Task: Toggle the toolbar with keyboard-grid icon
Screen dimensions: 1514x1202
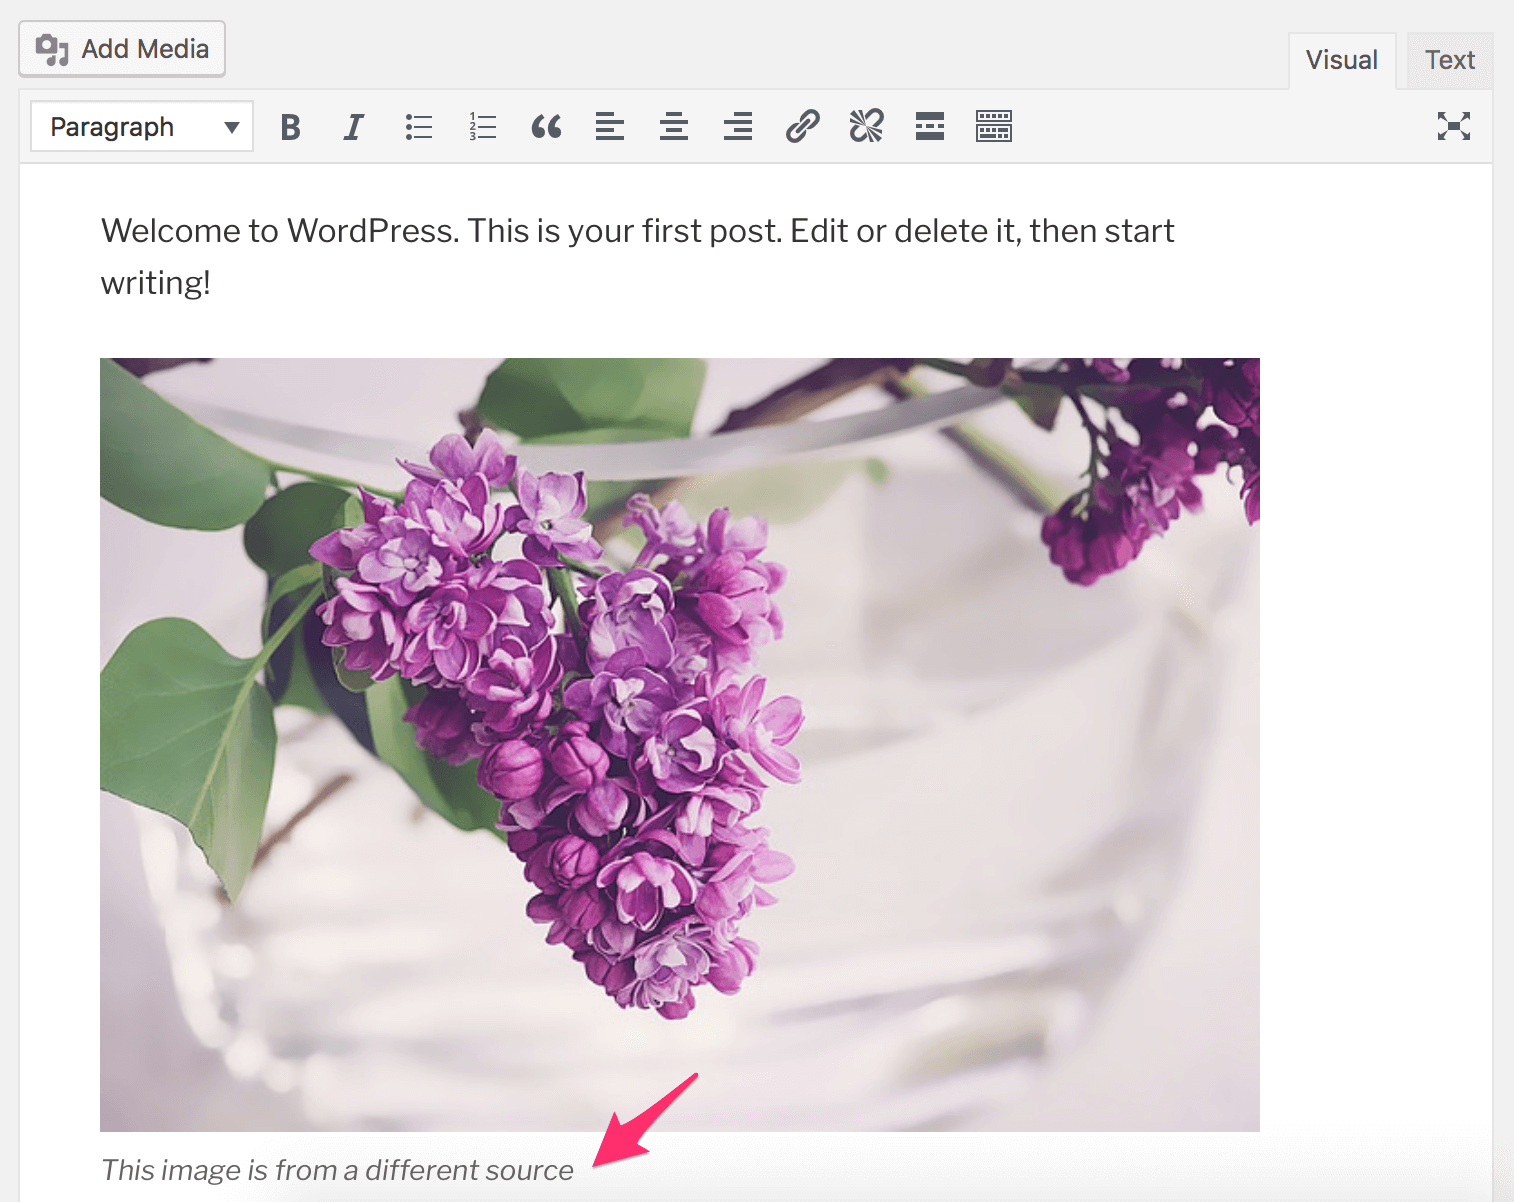Action: click(x=994, y=127)
